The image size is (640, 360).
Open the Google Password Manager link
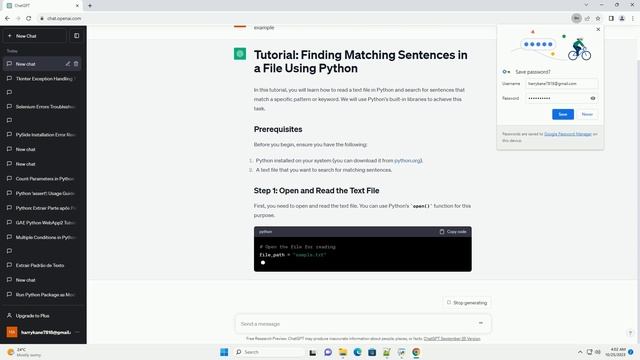[568, 134]
